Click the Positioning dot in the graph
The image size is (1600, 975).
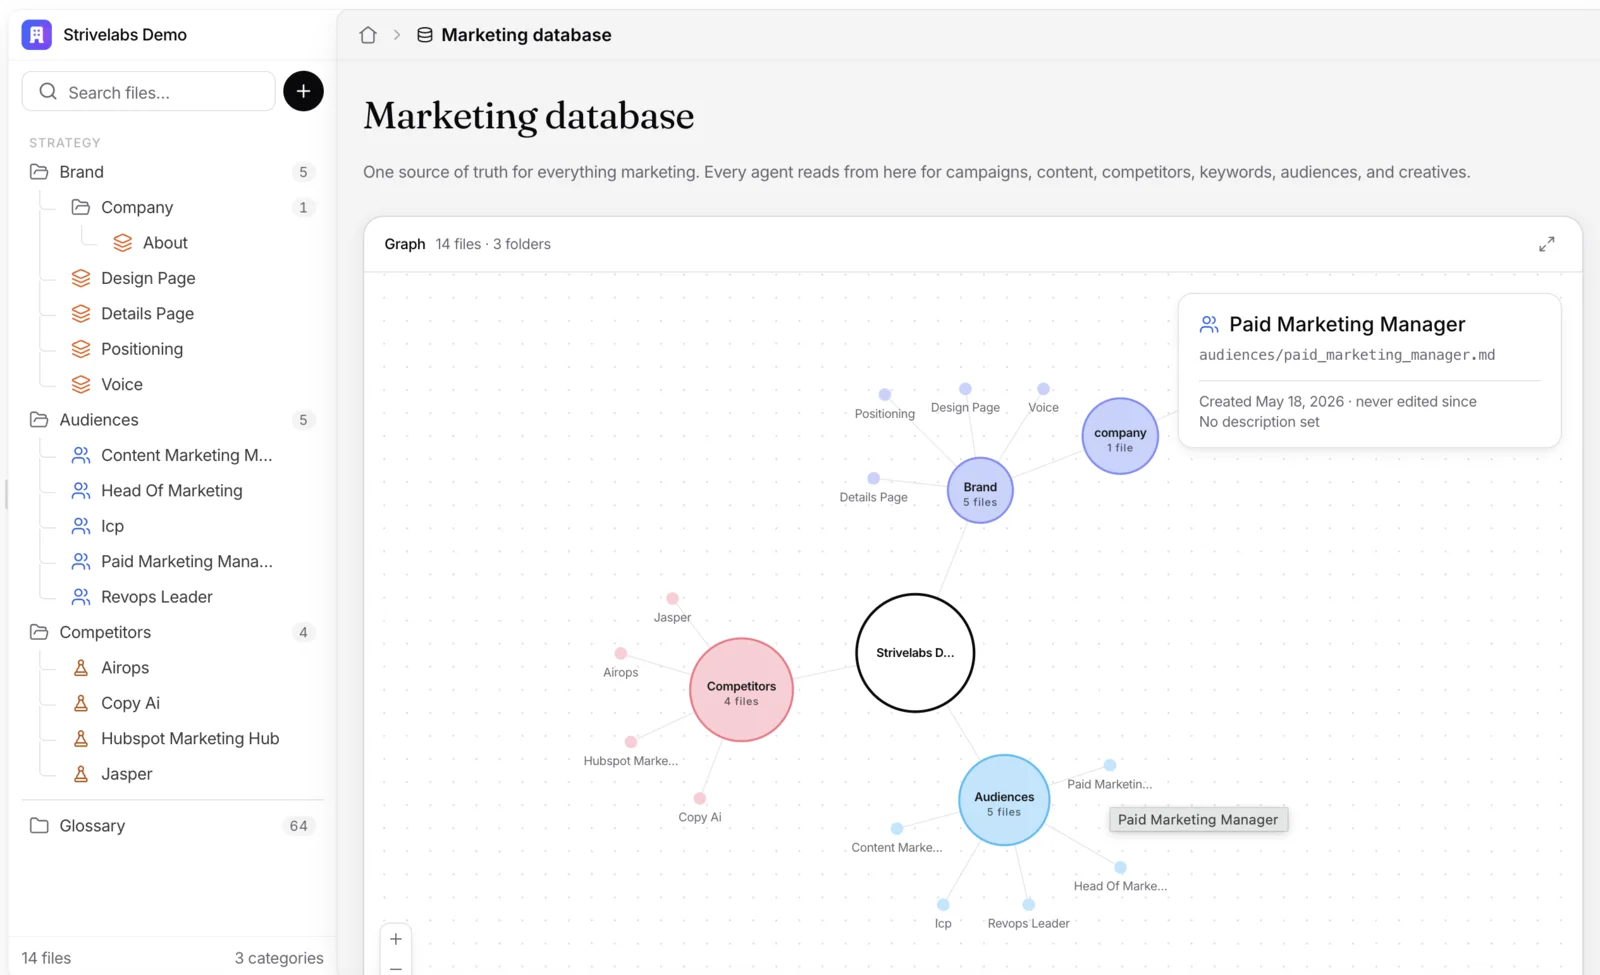[x=884, y=395]
